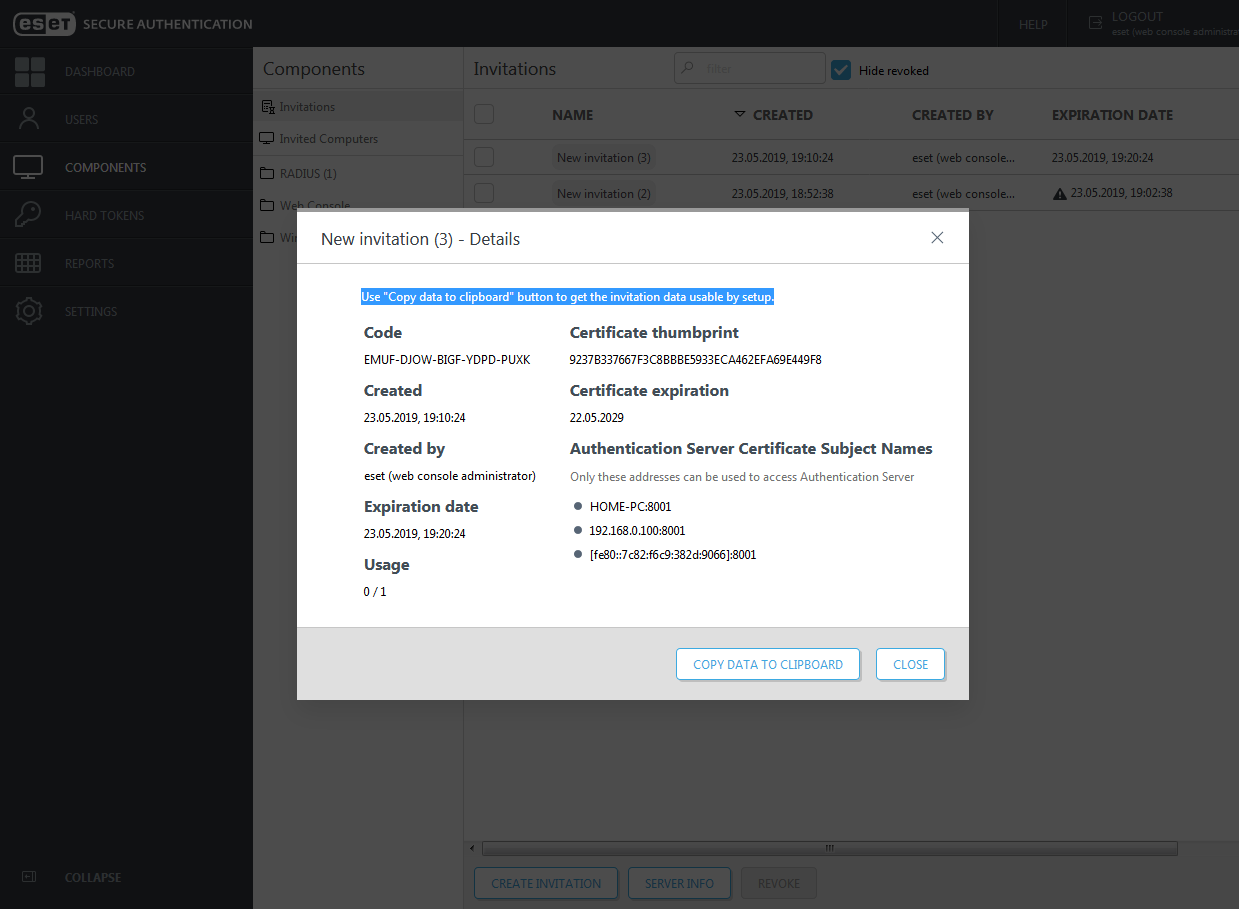Viewport: 1239px width, 909px height.
Task: Click the Create Invitation button
Action: (x=546, y=883)
